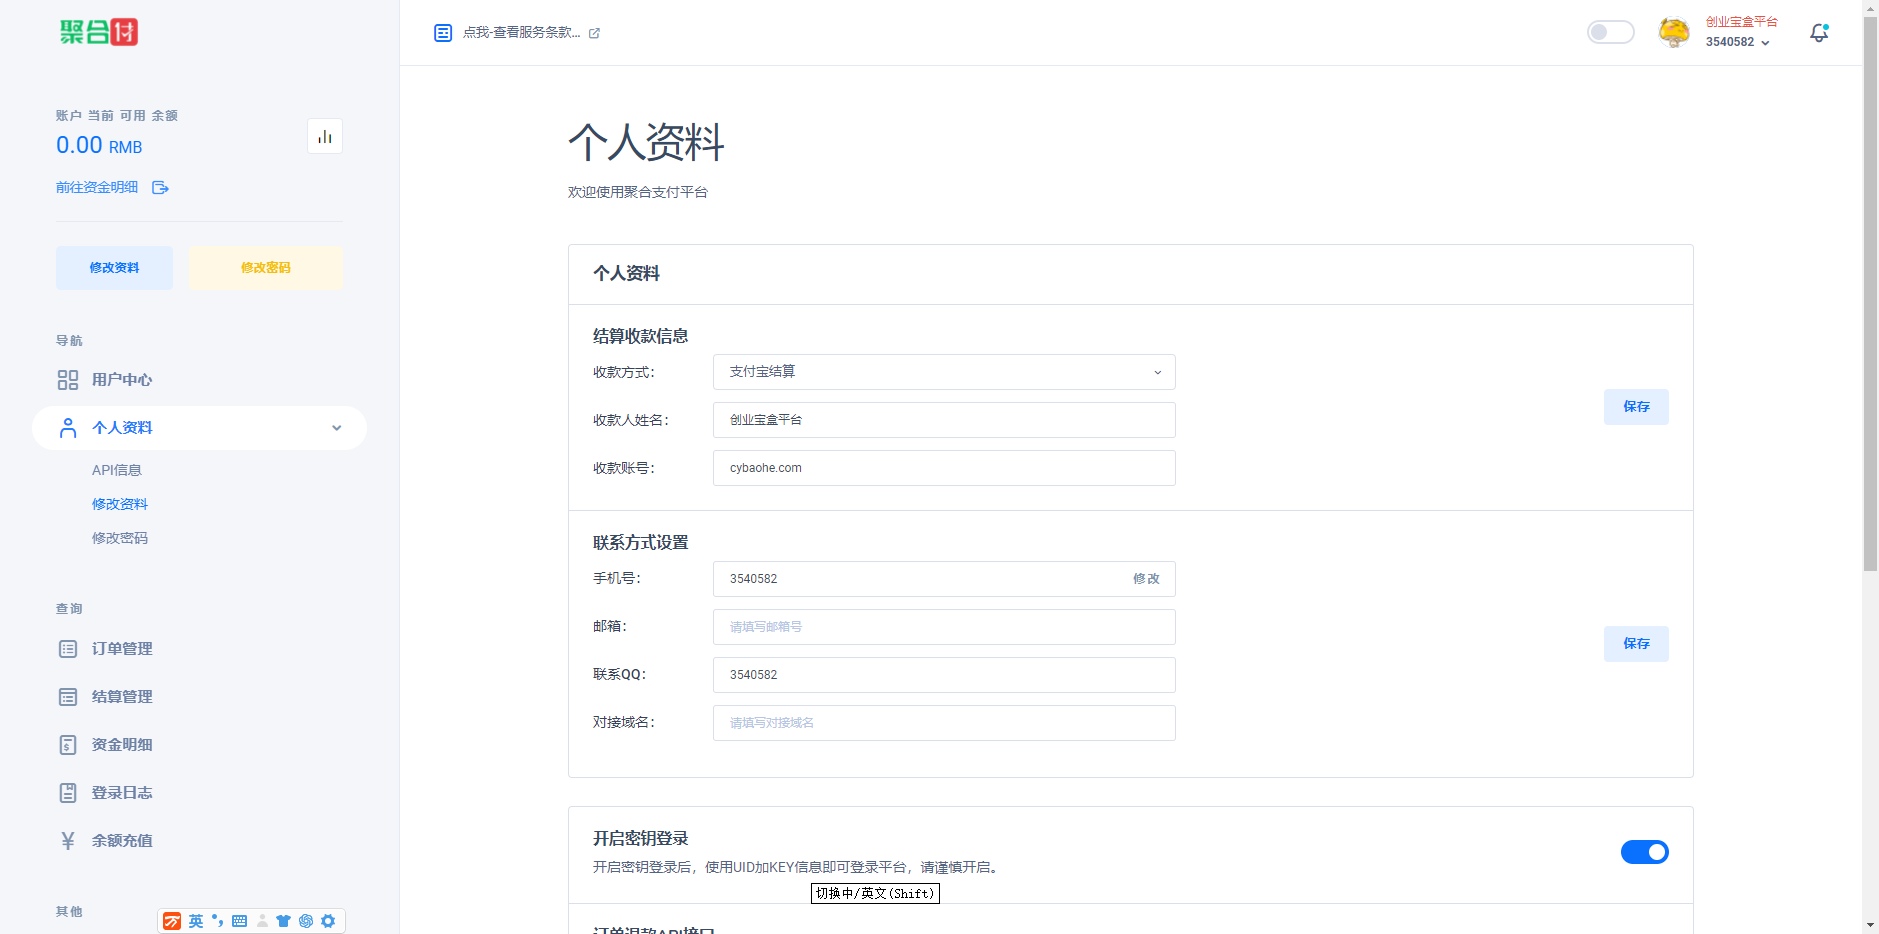
Task: Select 订单管理 from the sidebar
Action: (122, 648)
